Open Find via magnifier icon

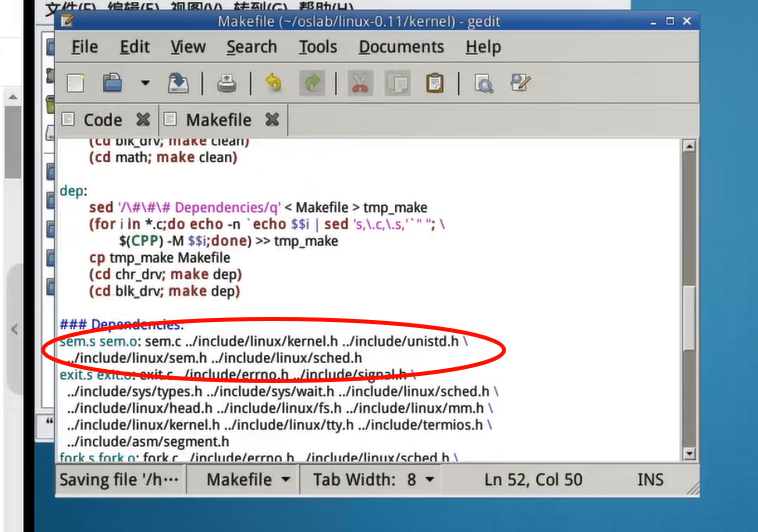(484, 84)
